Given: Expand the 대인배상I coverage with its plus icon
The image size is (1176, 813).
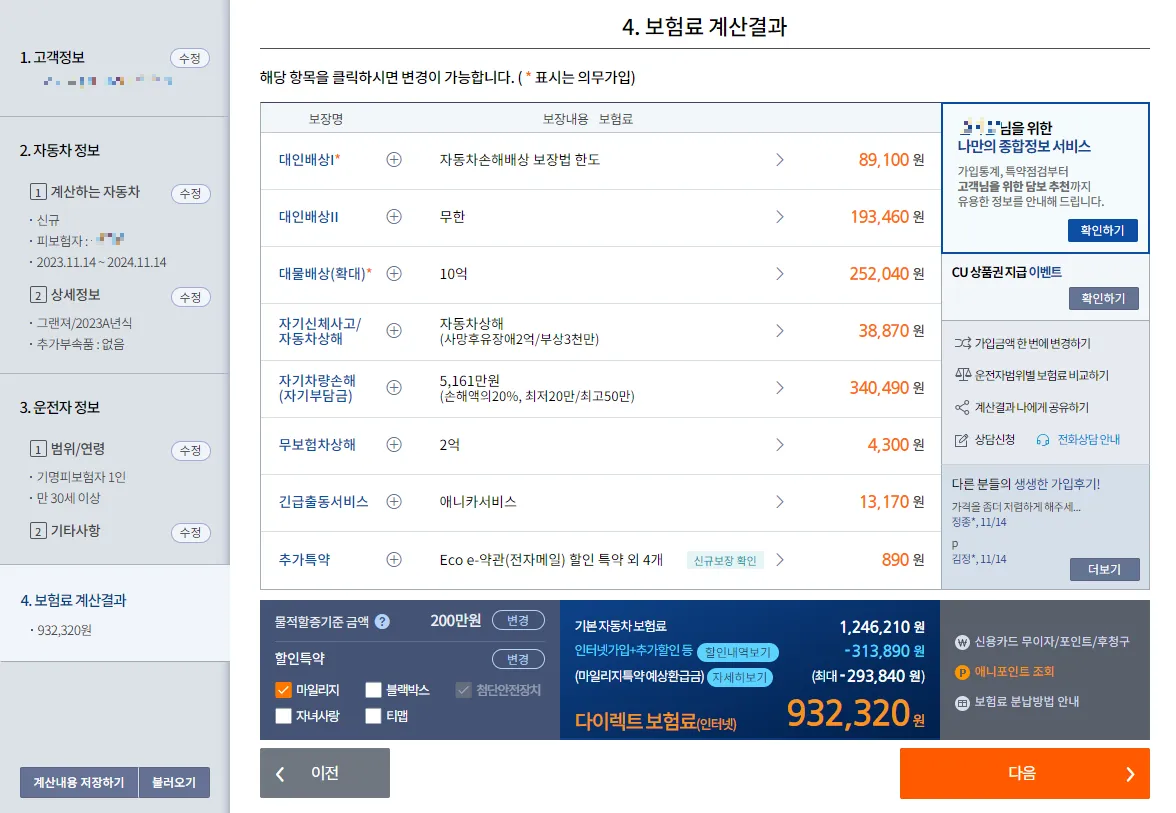Looking at the screenshot, I should coord(394,160).
